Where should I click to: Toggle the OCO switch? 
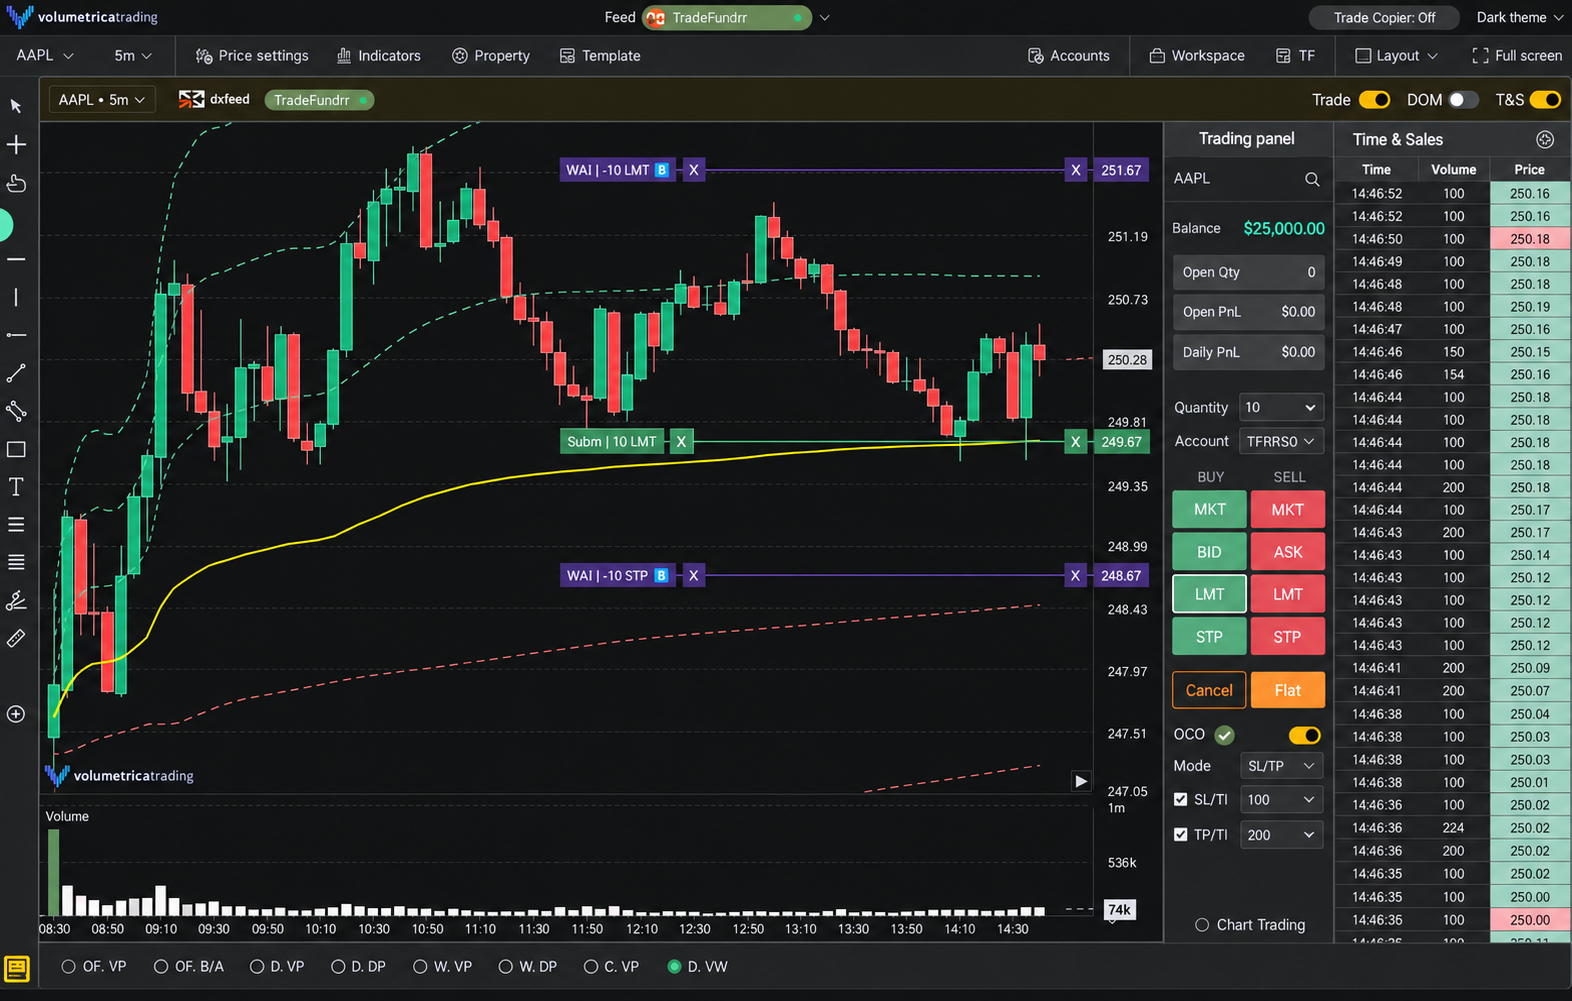pos(1305,735)
